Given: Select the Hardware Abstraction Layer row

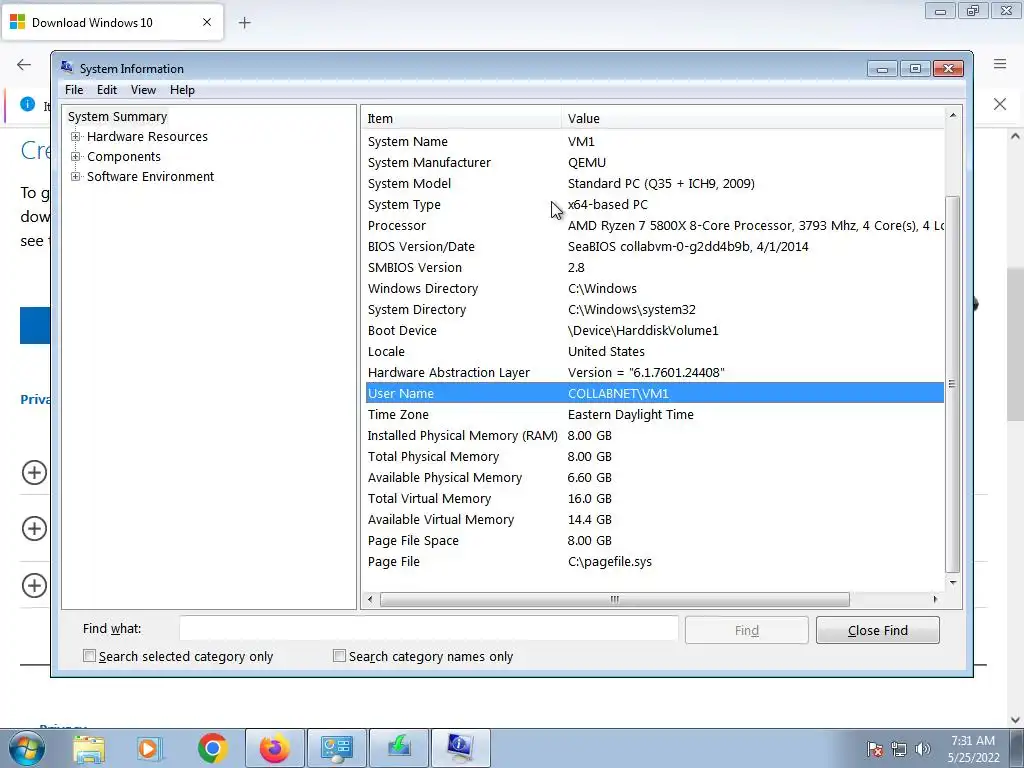Looking at the screenshot, I should click(654, 373).
